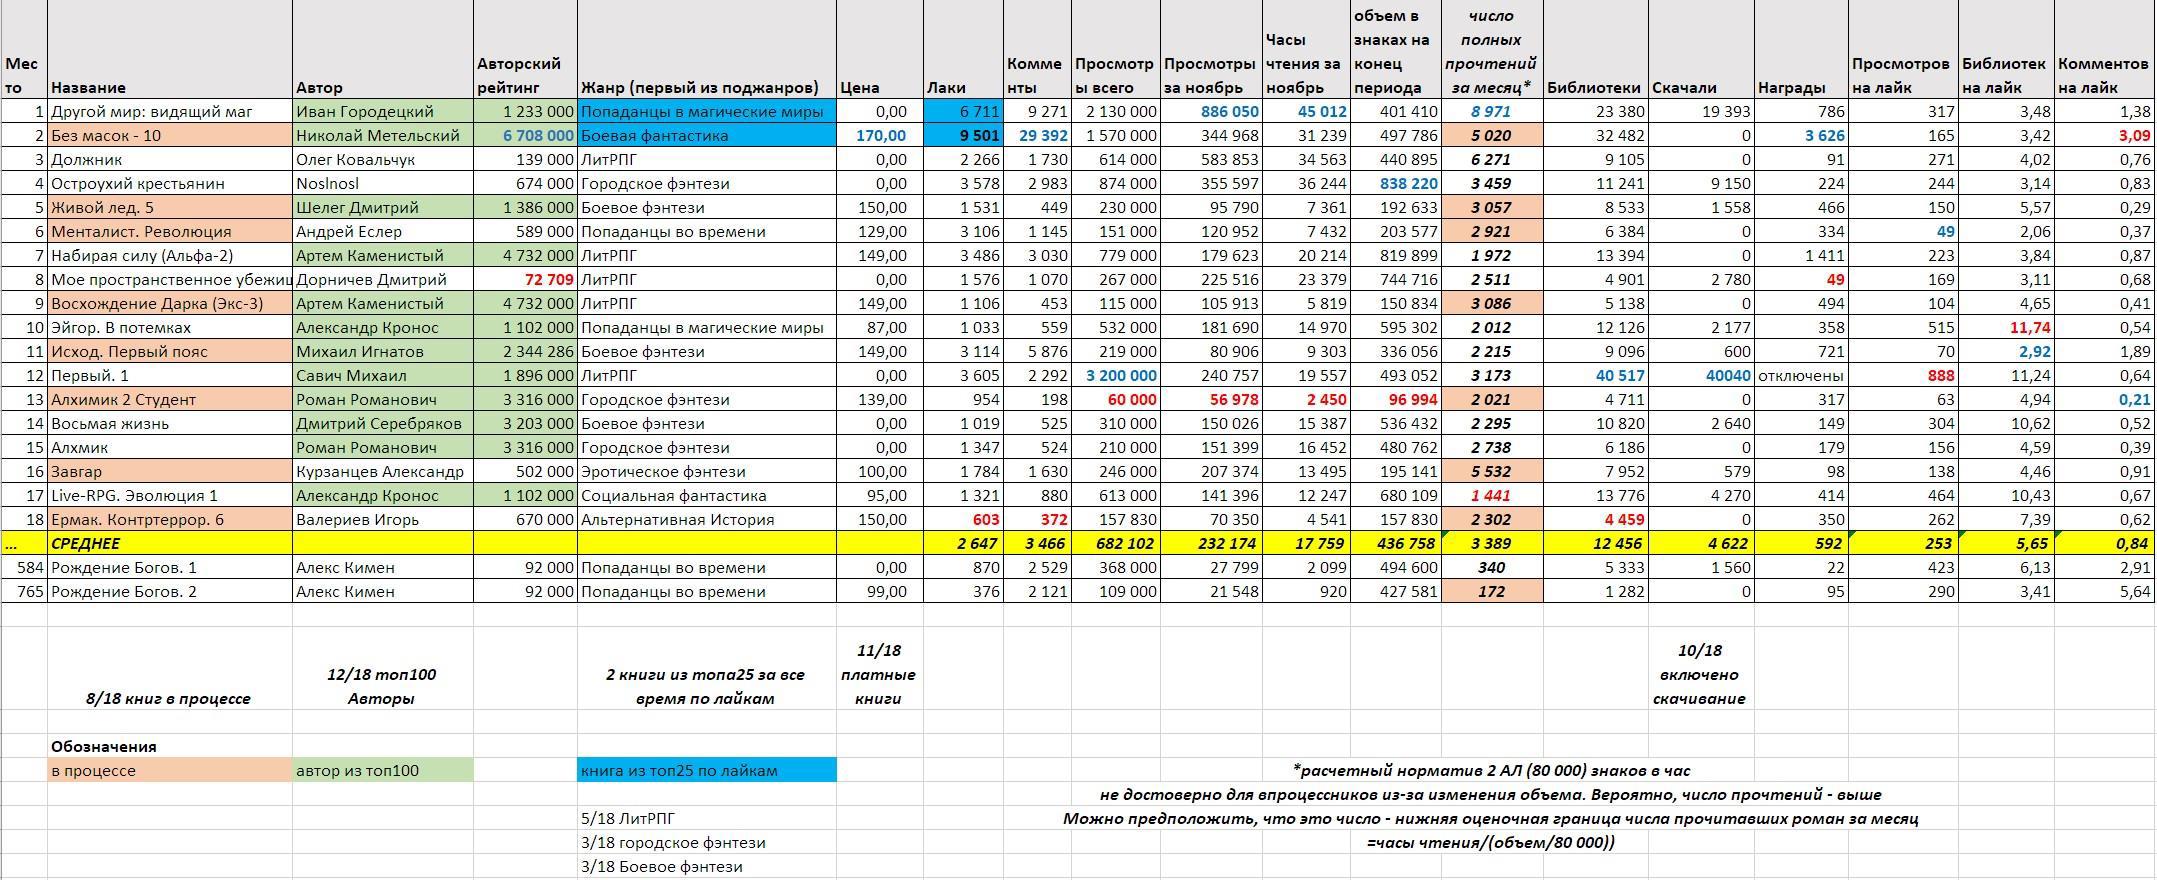The height and width of the screenshot is (880, 2157).
Task: Select the "5/18 ЛитРПГ" summary cell
Action: tap(706, 819)
